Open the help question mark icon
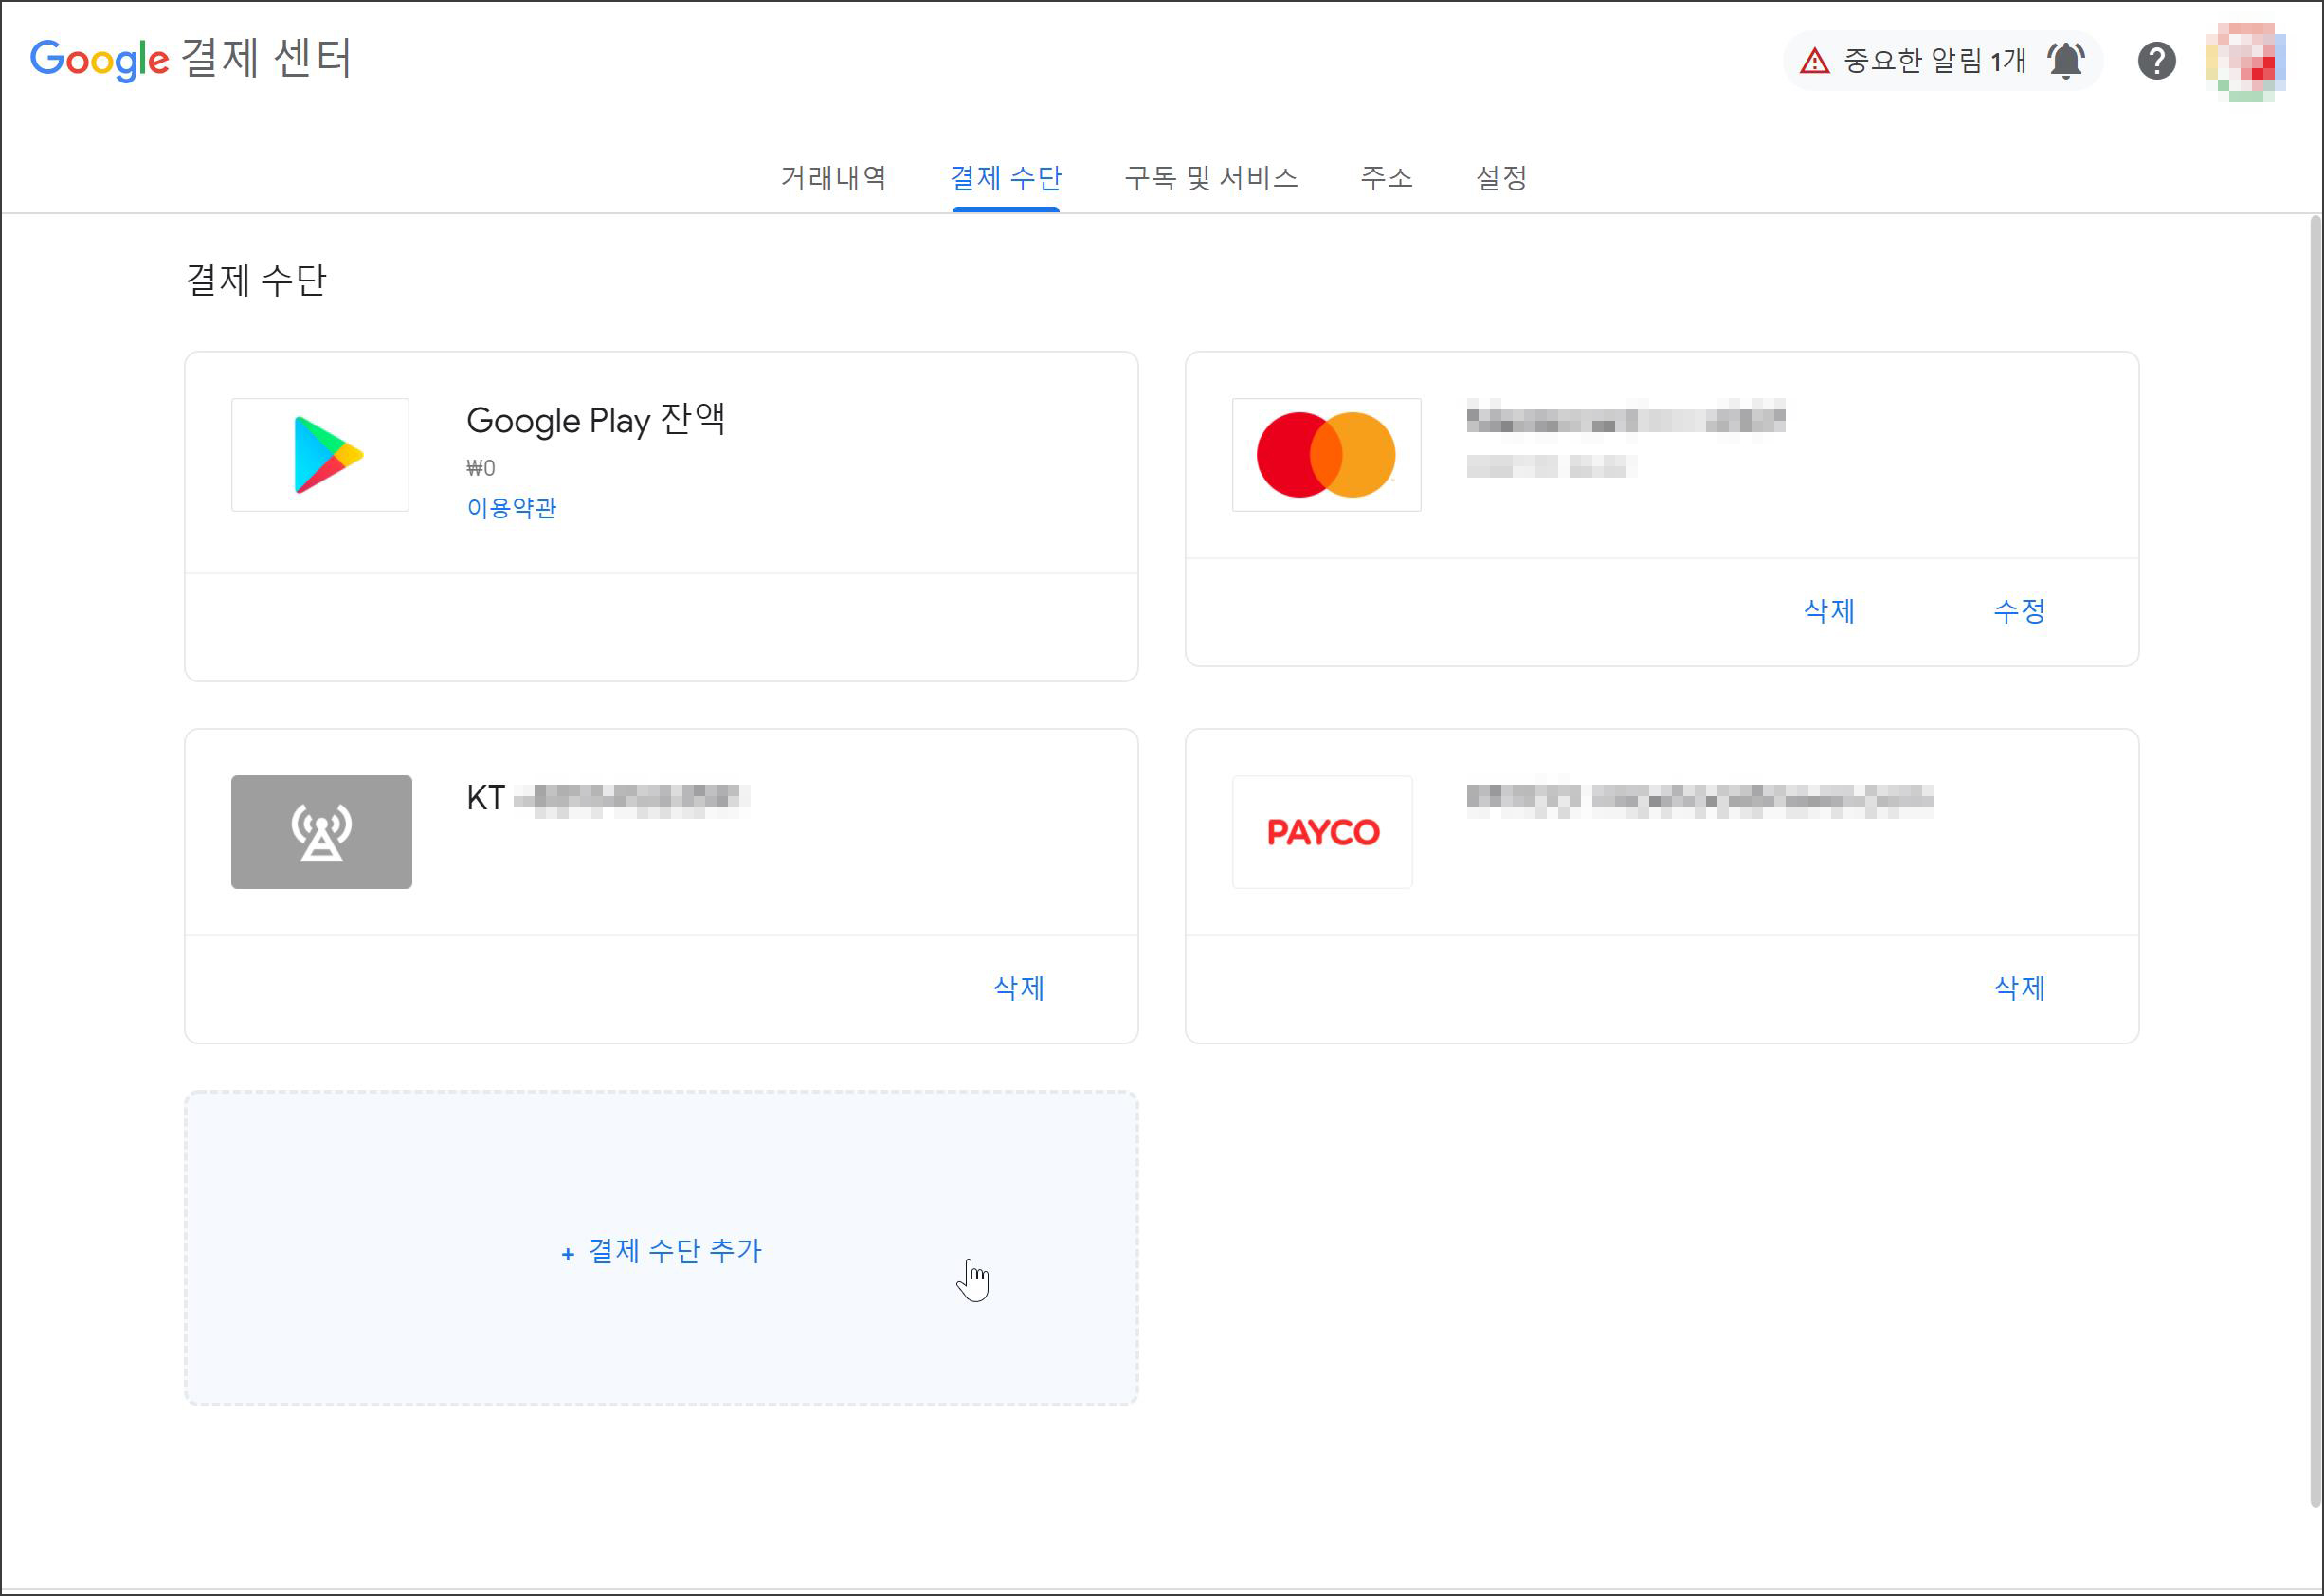 click(2156, 61)
